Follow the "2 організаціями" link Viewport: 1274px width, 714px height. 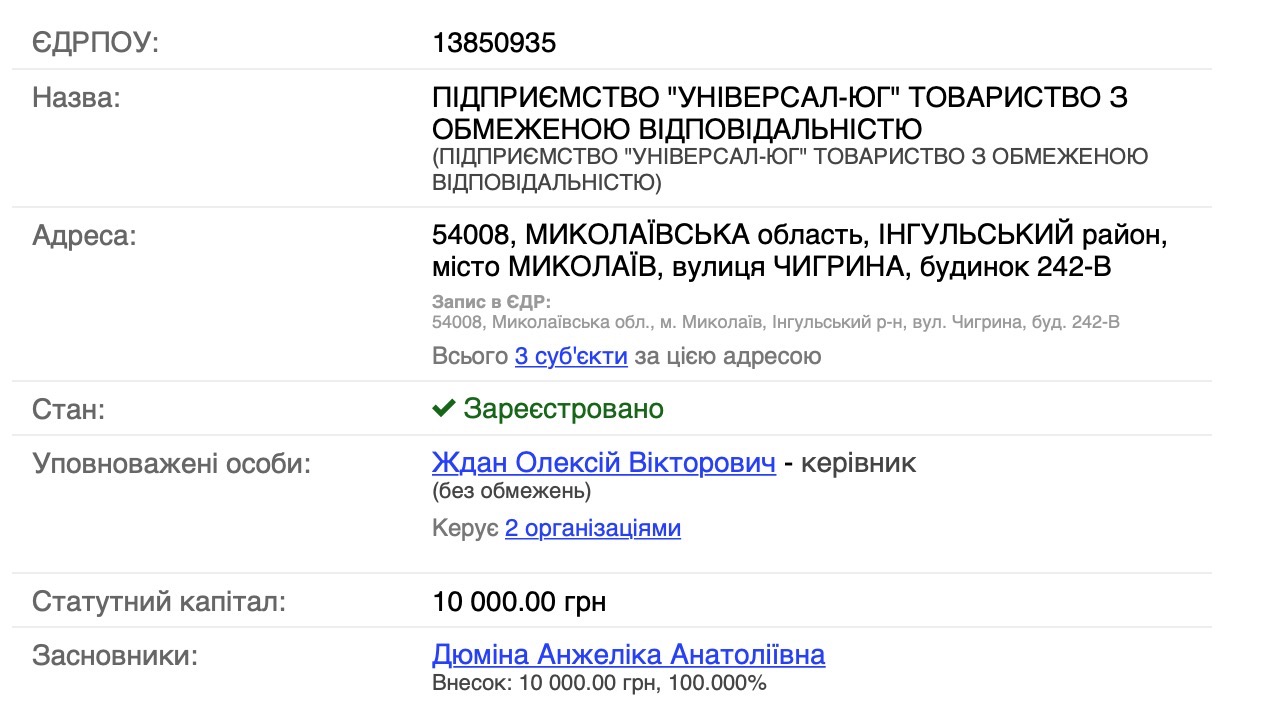click(x=592, y=528)
